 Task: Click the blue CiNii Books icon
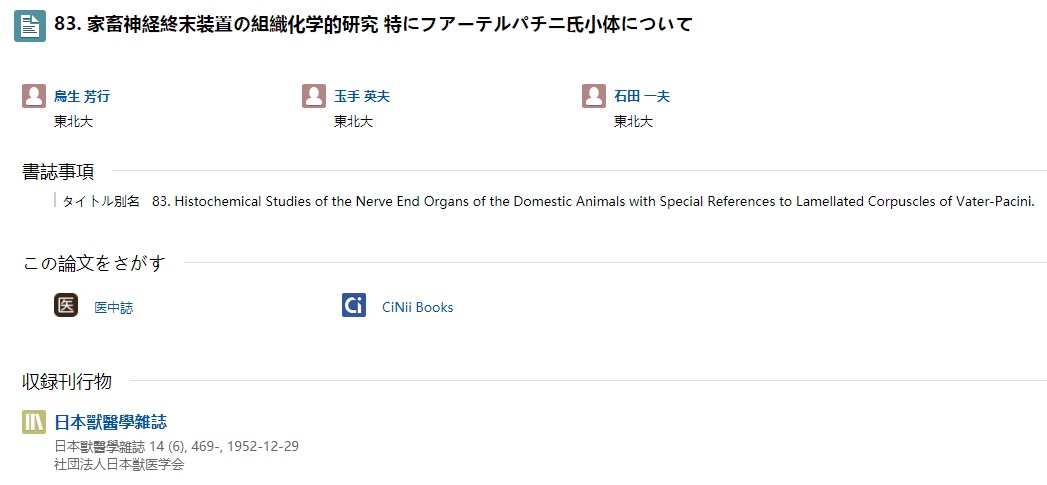click(354, 305)
